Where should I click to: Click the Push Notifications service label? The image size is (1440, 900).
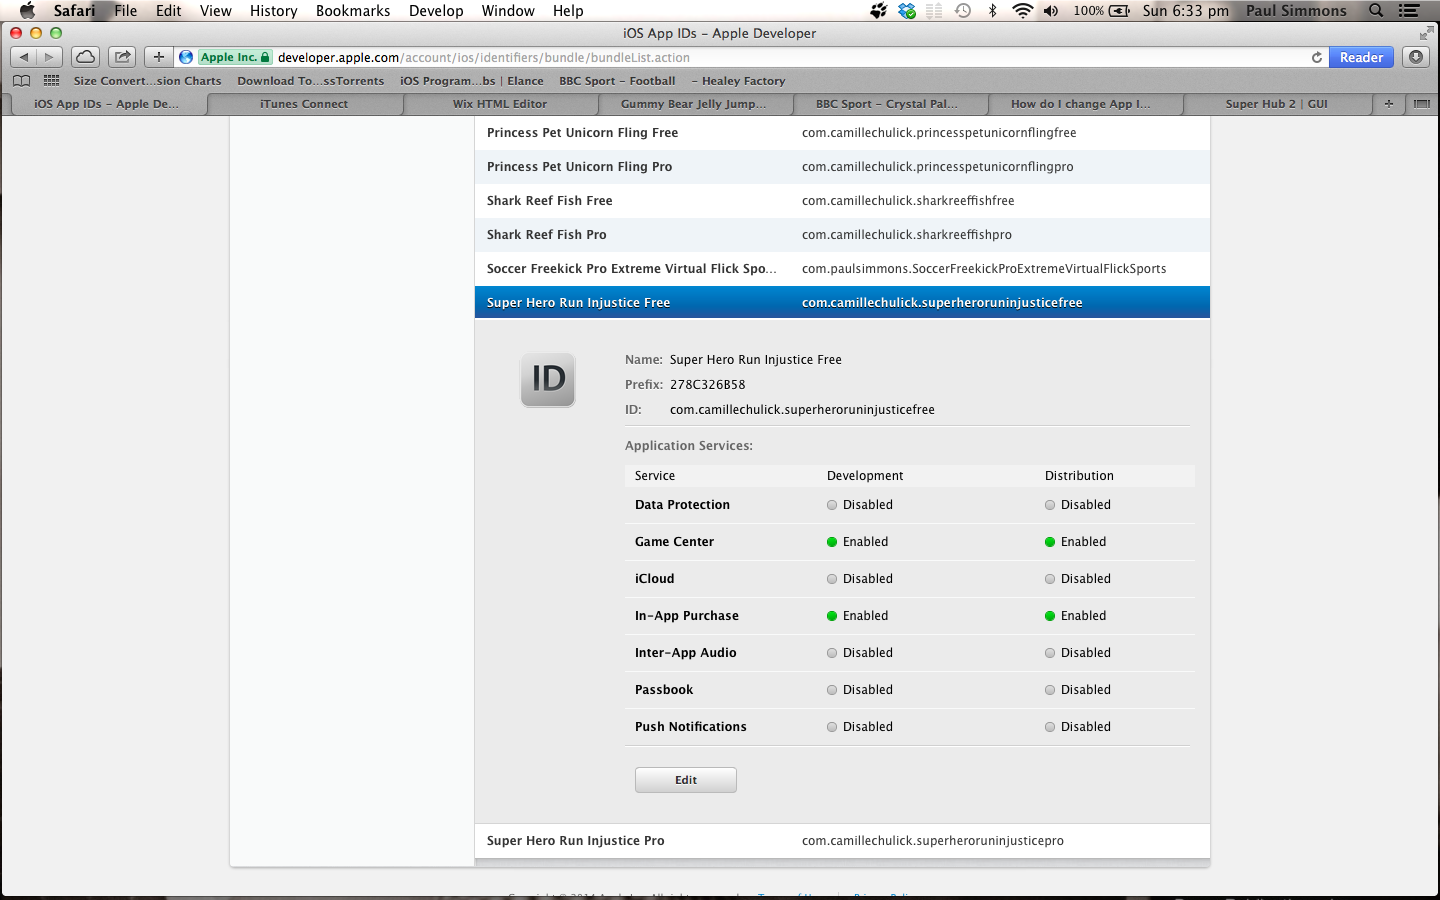point(691,727)
